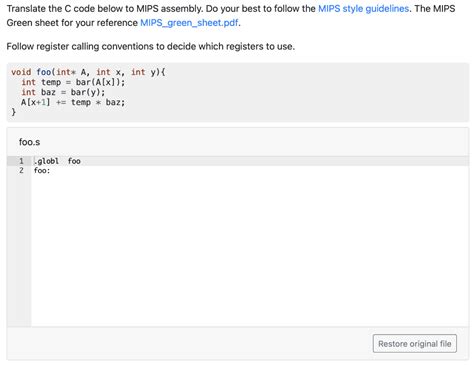Click the empty editor area below line 2

tap(250, 250)
